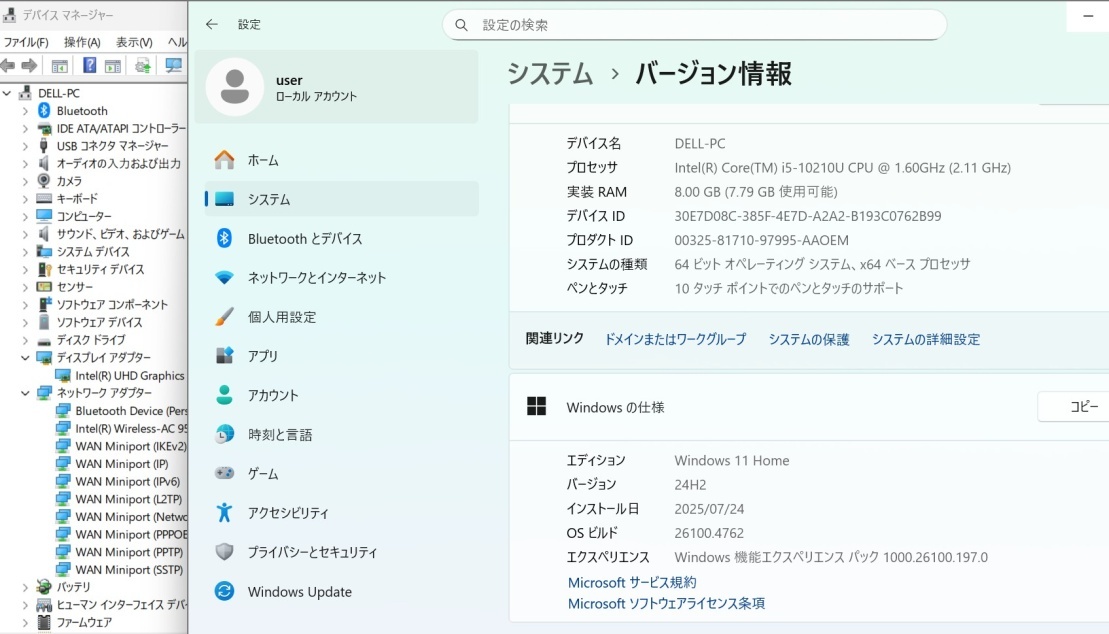Open Windows Update in Settings sidebar

pyautogui.click(x=341, y=592)
